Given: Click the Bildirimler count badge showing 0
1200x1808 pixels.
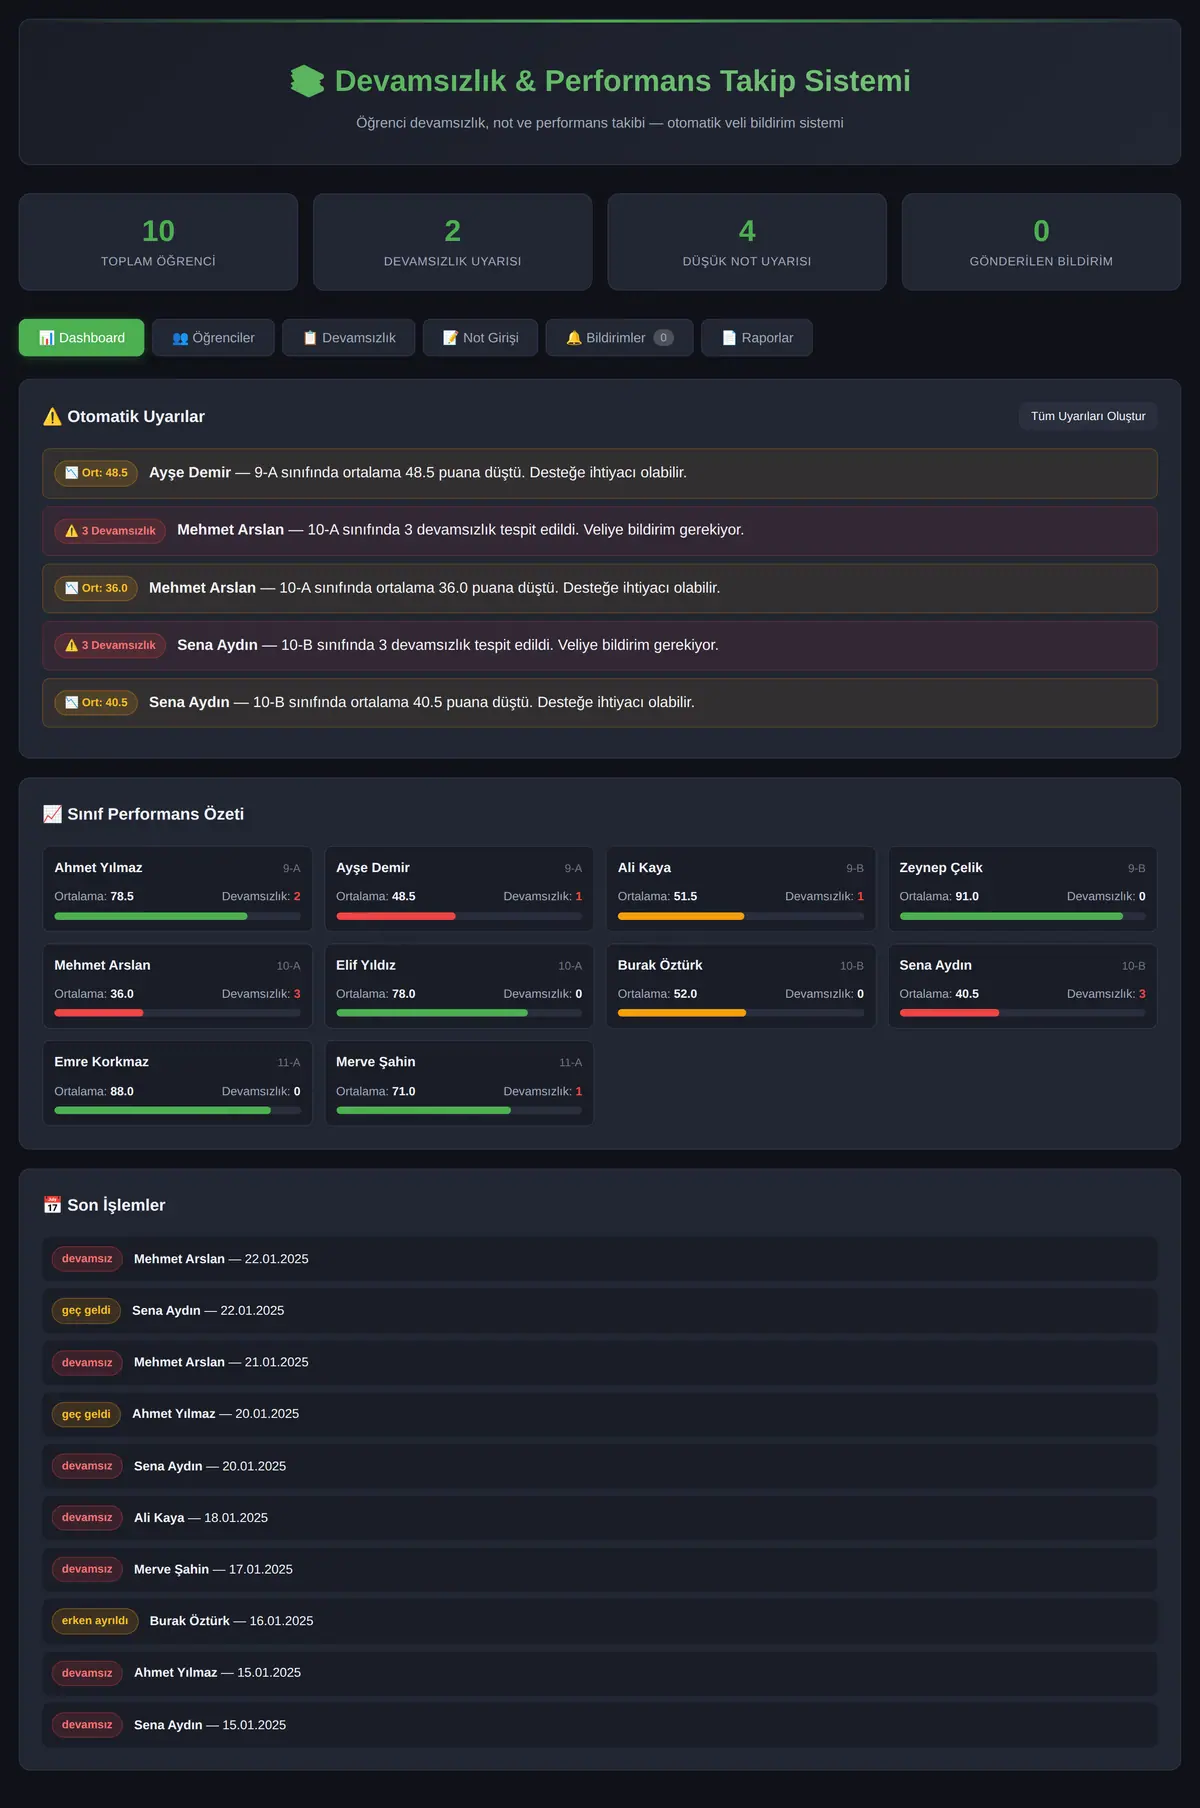Looking at the screenshot, I should tap(663, 338).
